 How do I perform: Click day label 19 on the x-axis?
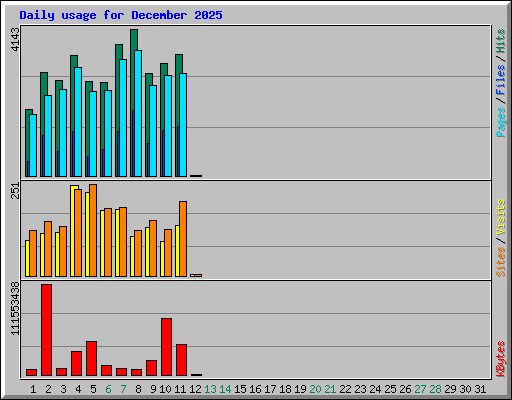(300, 389)
